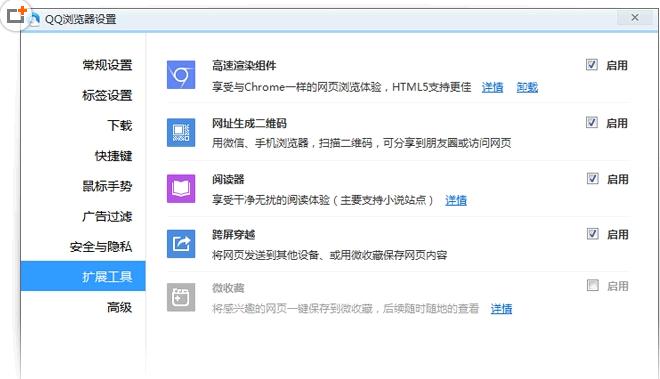660x379 pixels.
Task: Click the 高速渲染组件 title text
Action: coord(244,66)
